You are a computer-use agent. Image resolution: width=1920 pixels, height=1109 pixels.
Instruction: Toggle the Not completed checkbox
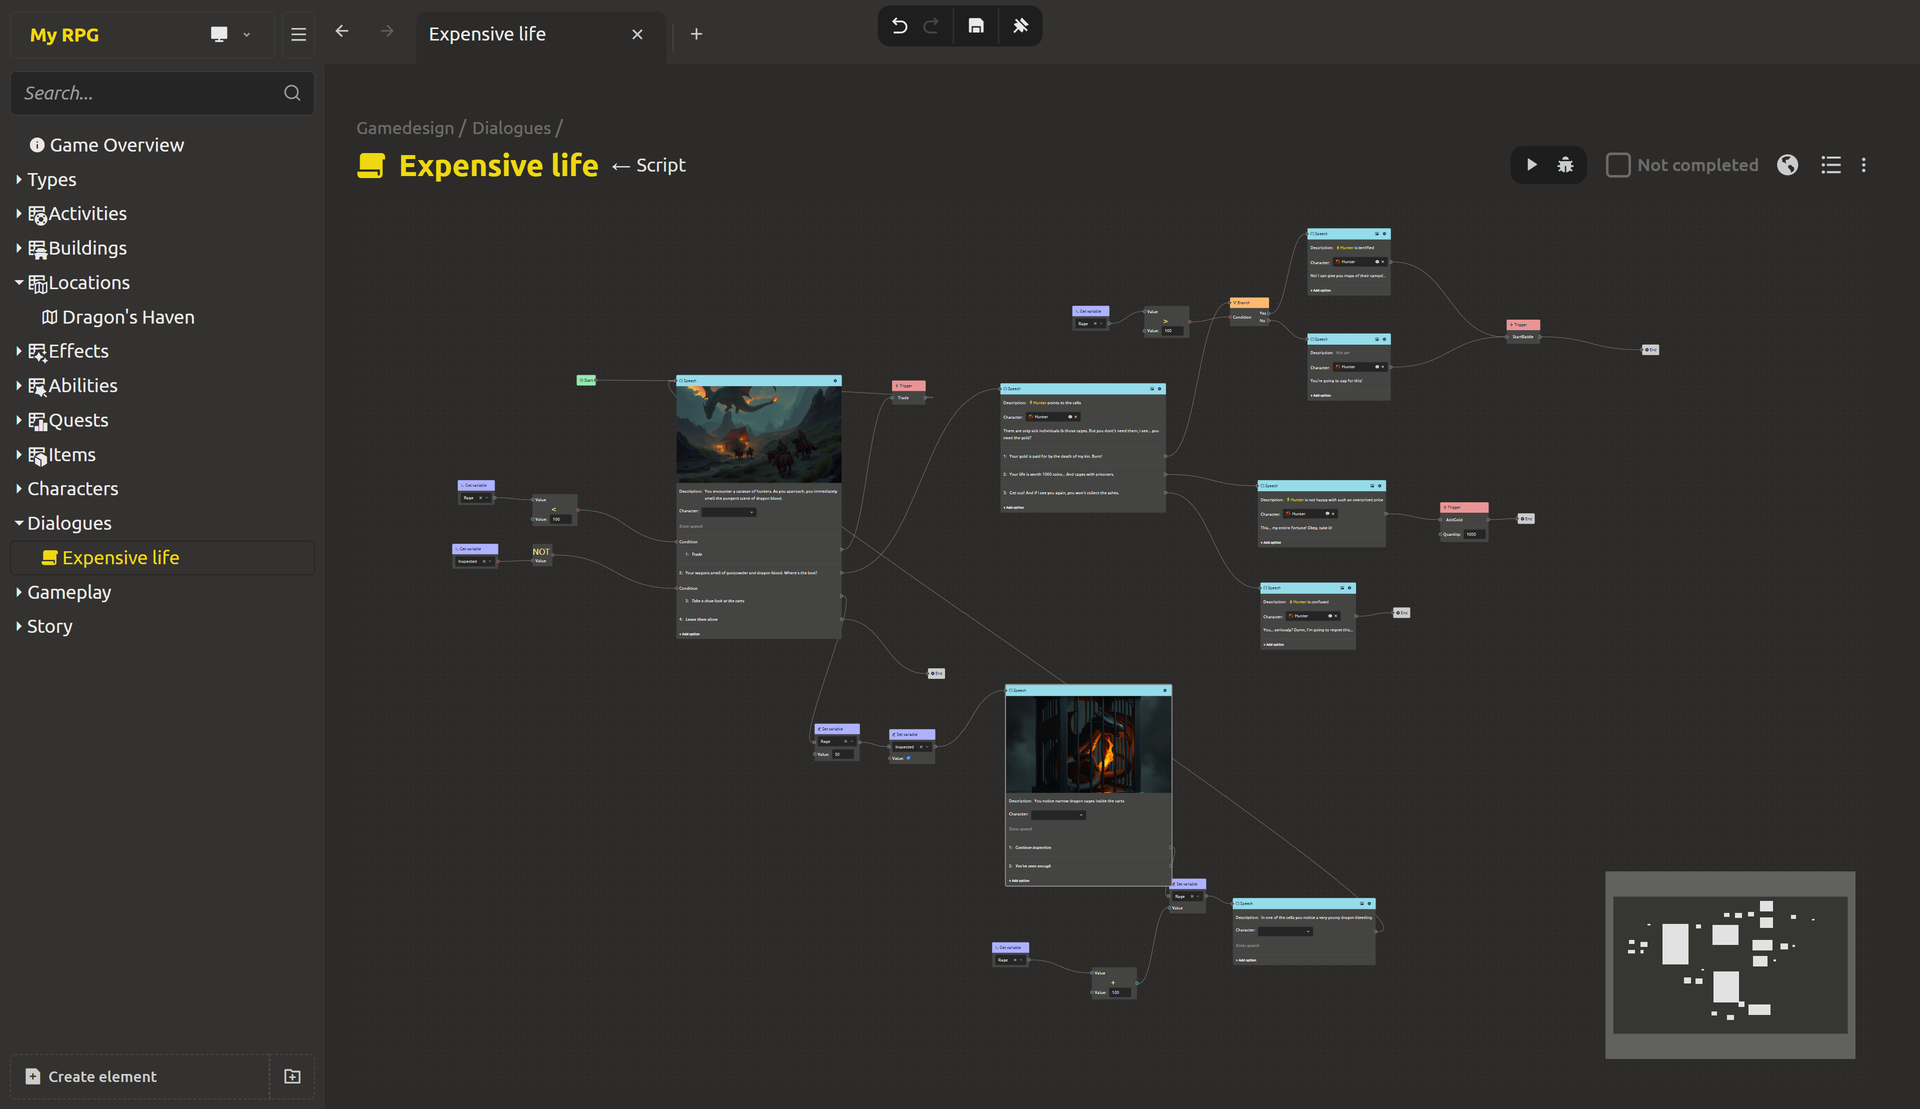tap(1617, 165)
